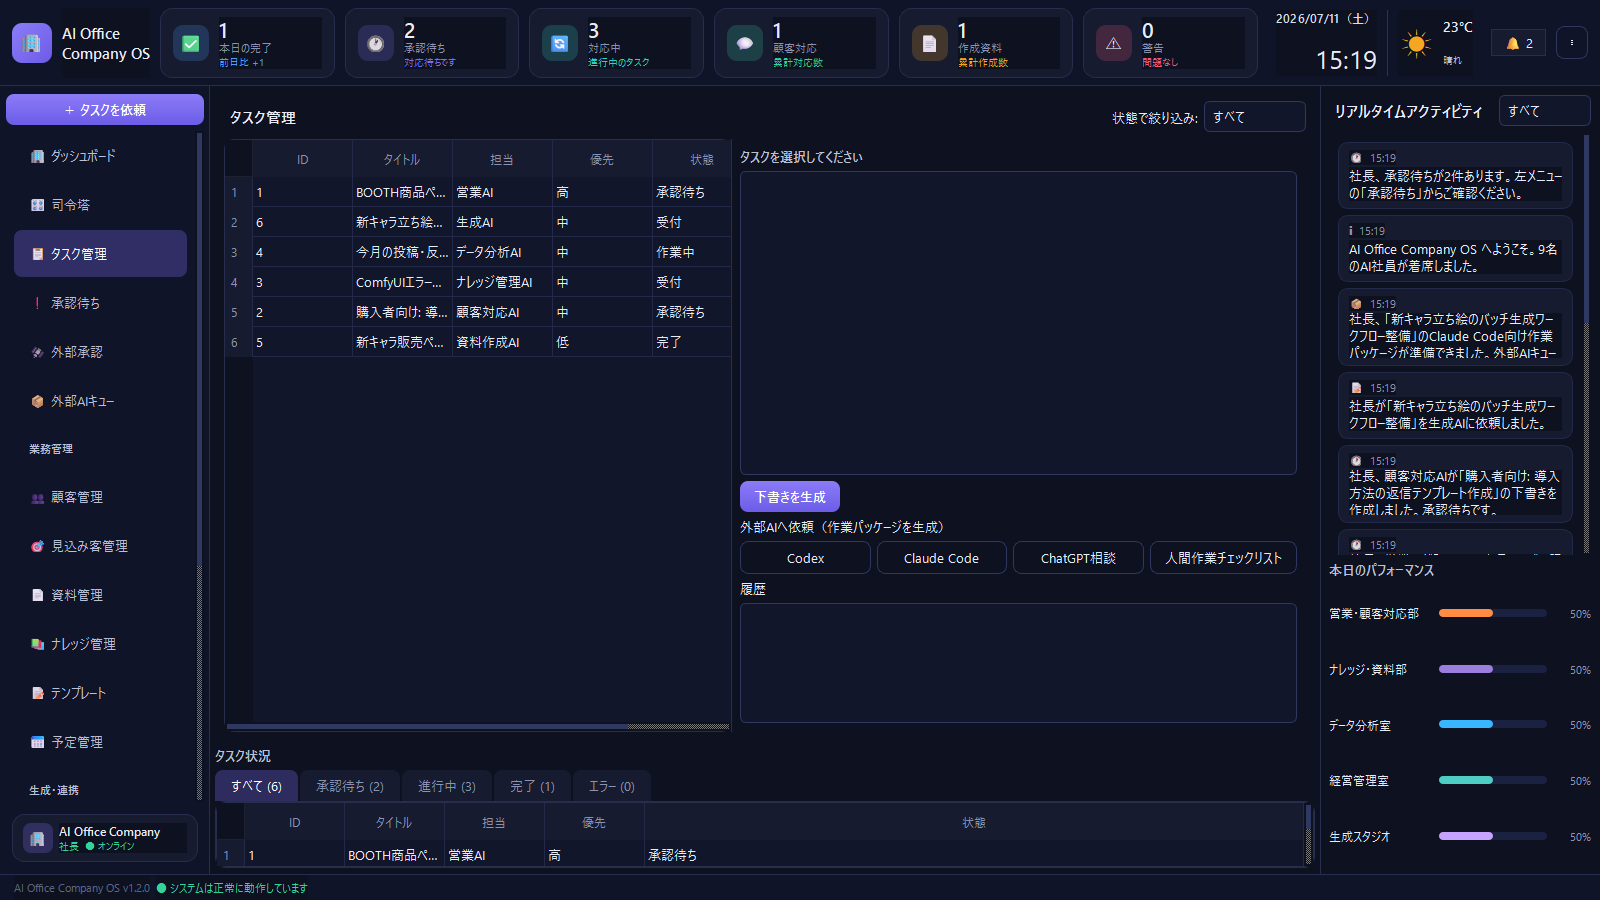Click the green checkmark icon for 本日の完了
1600x900 pixels.
pos(191,43)
